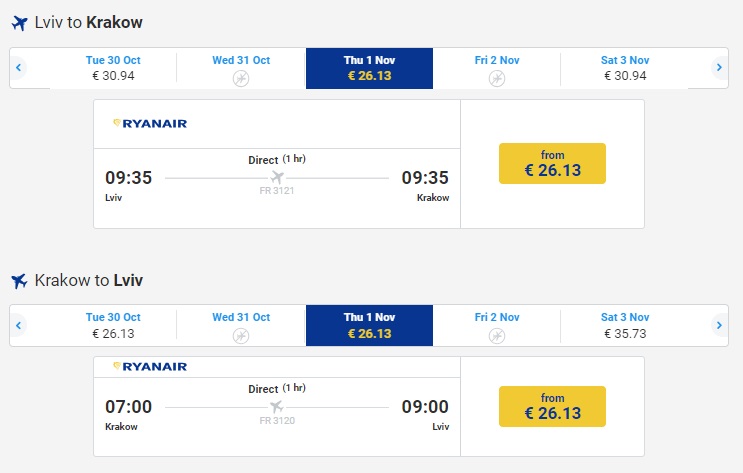
Task: Choose the €26.13 fare for the 09:35 Lviv flight
Action: click(x=552, y=164)
